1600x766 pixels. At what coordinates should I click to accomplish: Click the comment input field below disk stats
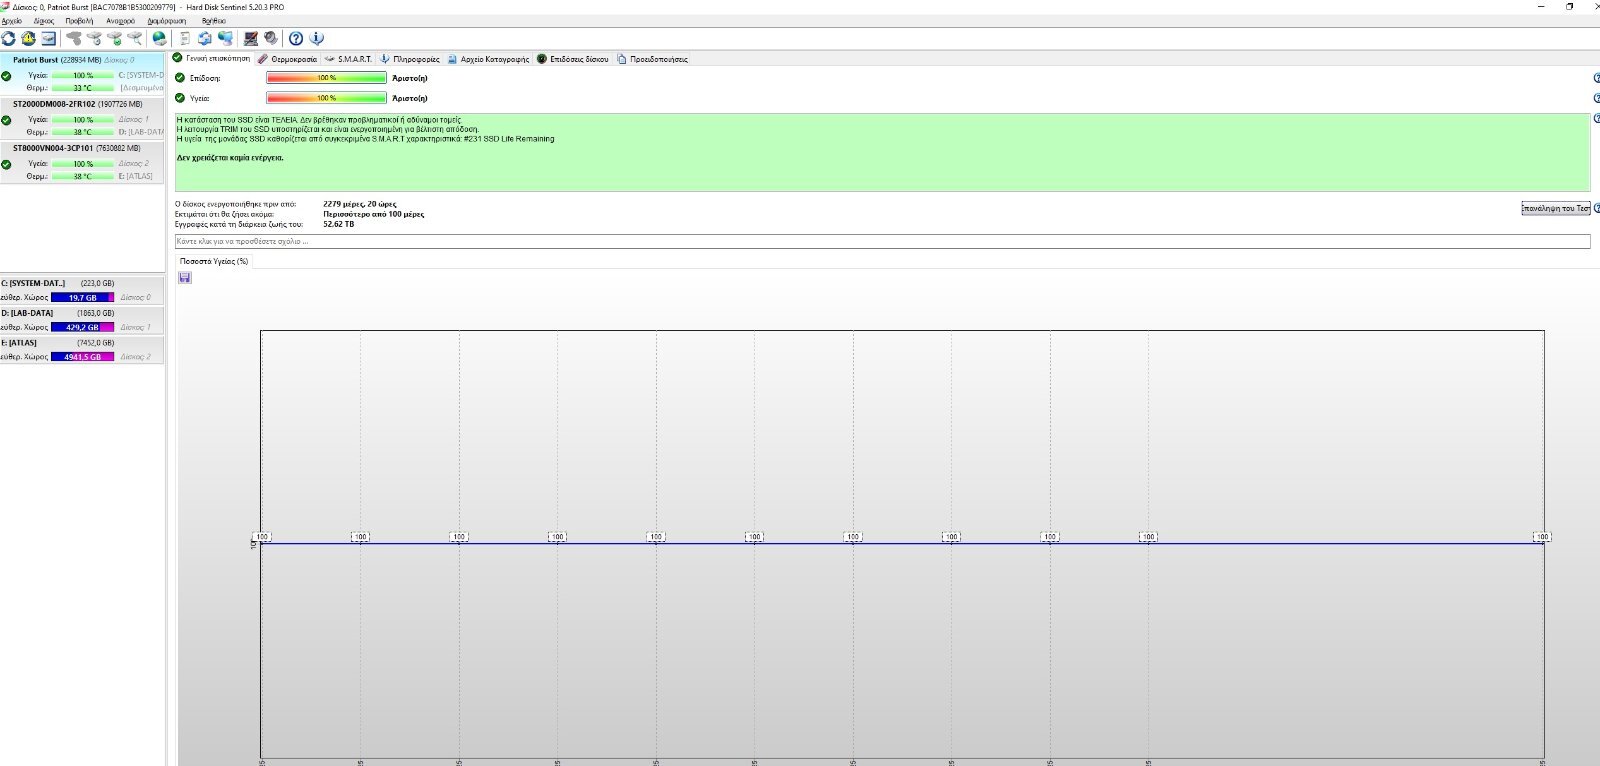[x=882, y=241]
